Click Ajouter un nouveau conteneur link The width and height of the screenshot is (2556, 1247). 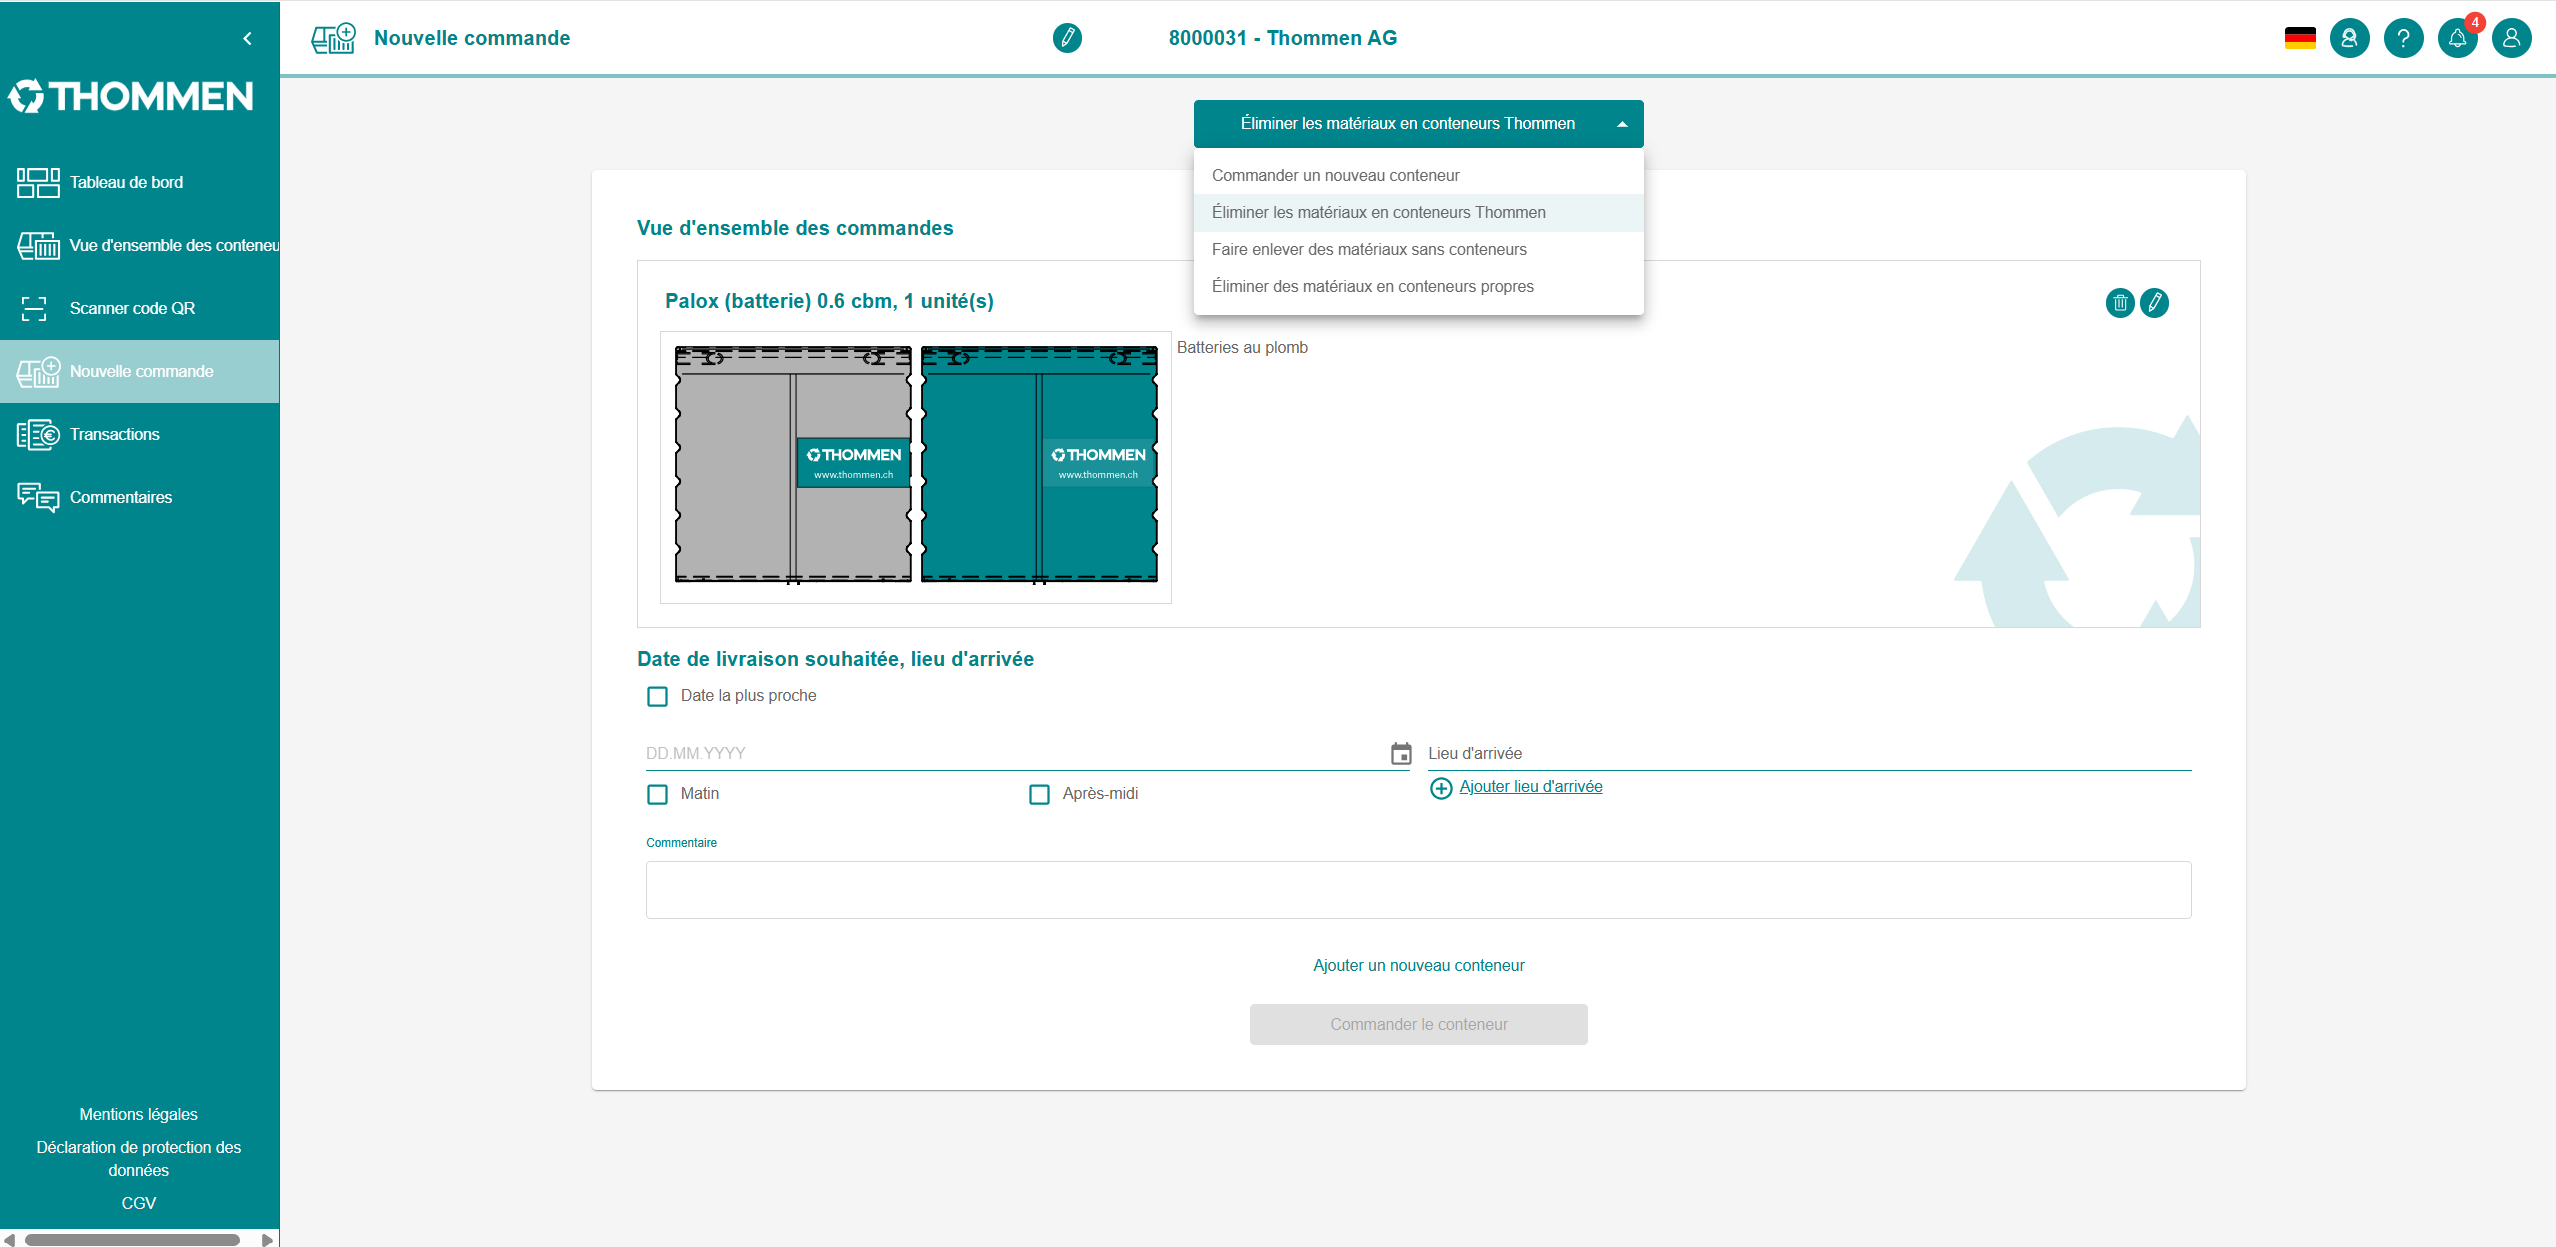tap(1418, 966)
